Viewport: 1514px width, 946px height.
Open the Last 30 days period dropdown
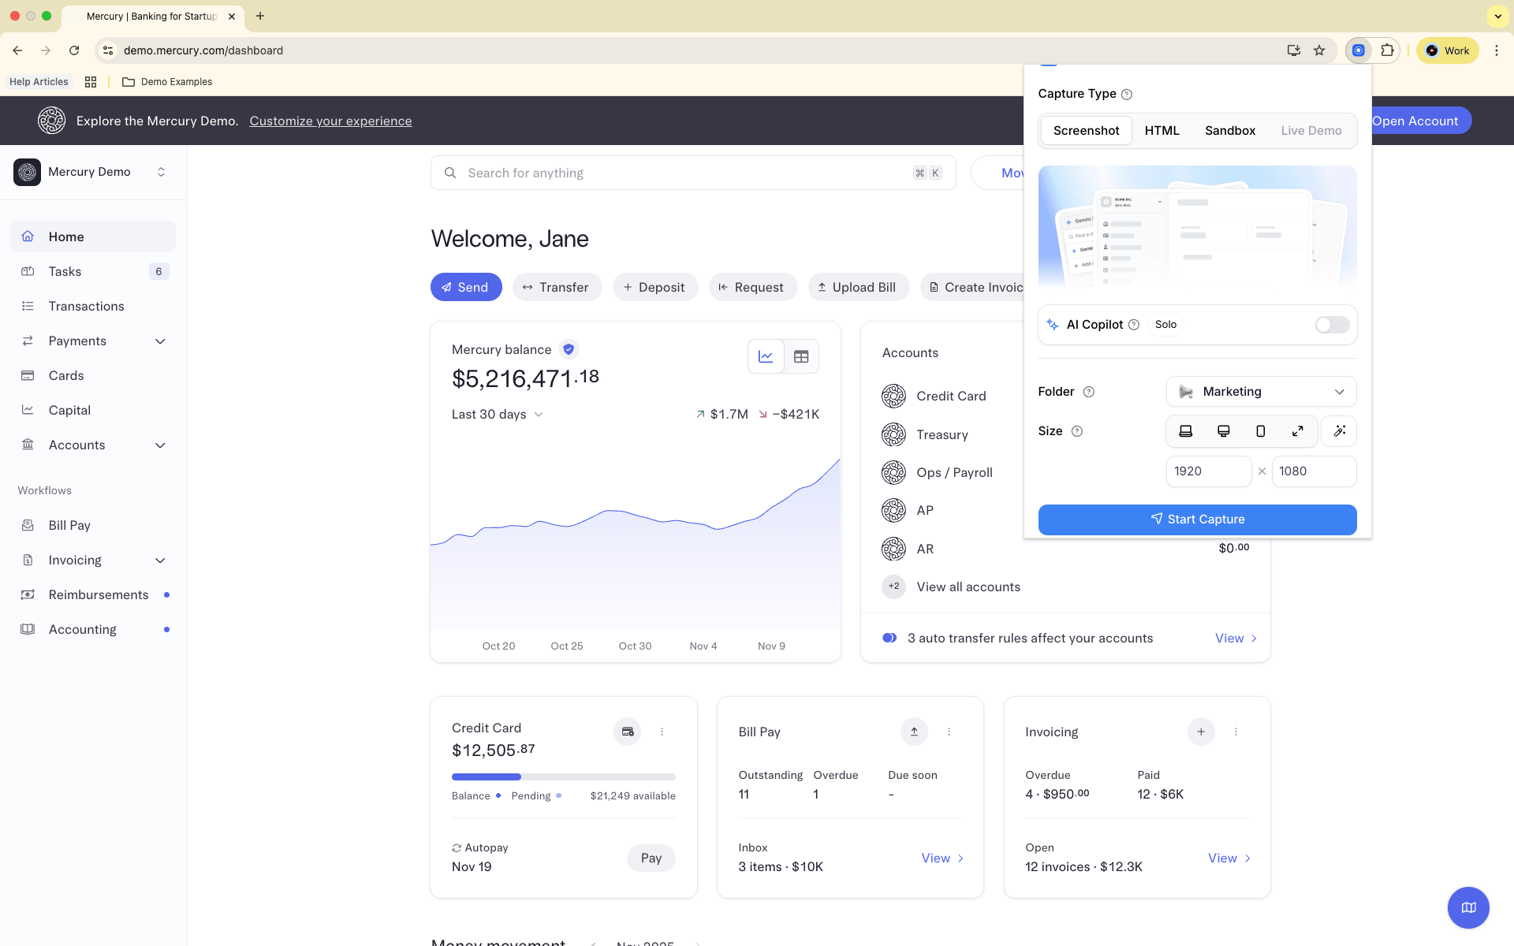[x=497, y=414]
